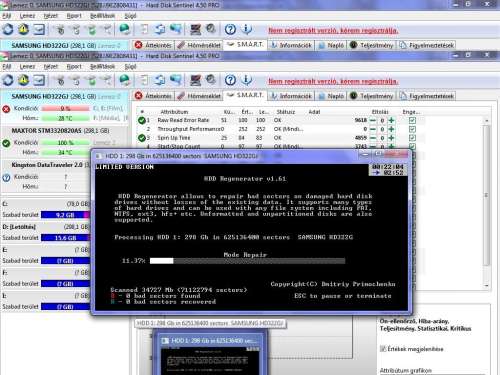
Task: Click the green check icon for Raw Read Error Rate
Action: click(142, 120)
